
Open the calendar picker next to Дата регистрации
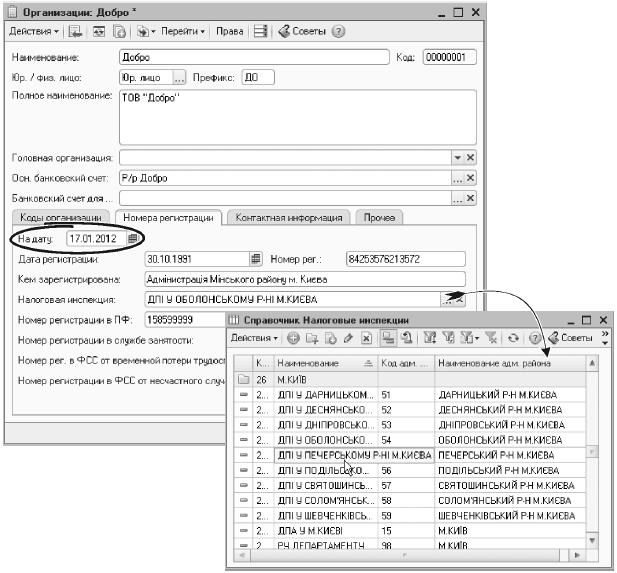point(255,260)
